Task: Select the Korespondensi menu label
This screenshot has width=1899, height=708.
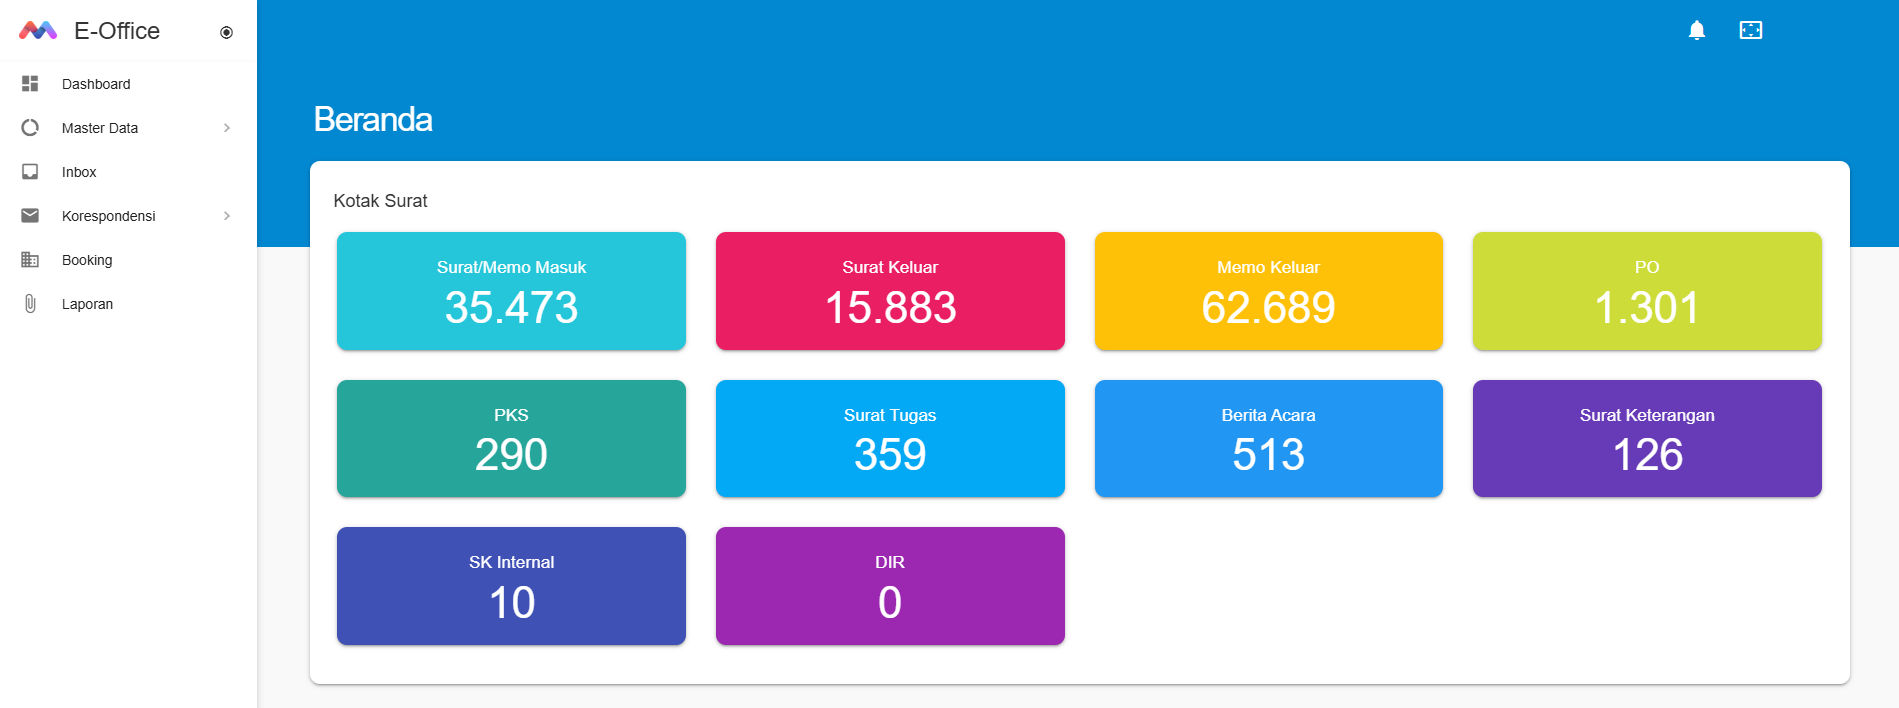Action: 109,216
